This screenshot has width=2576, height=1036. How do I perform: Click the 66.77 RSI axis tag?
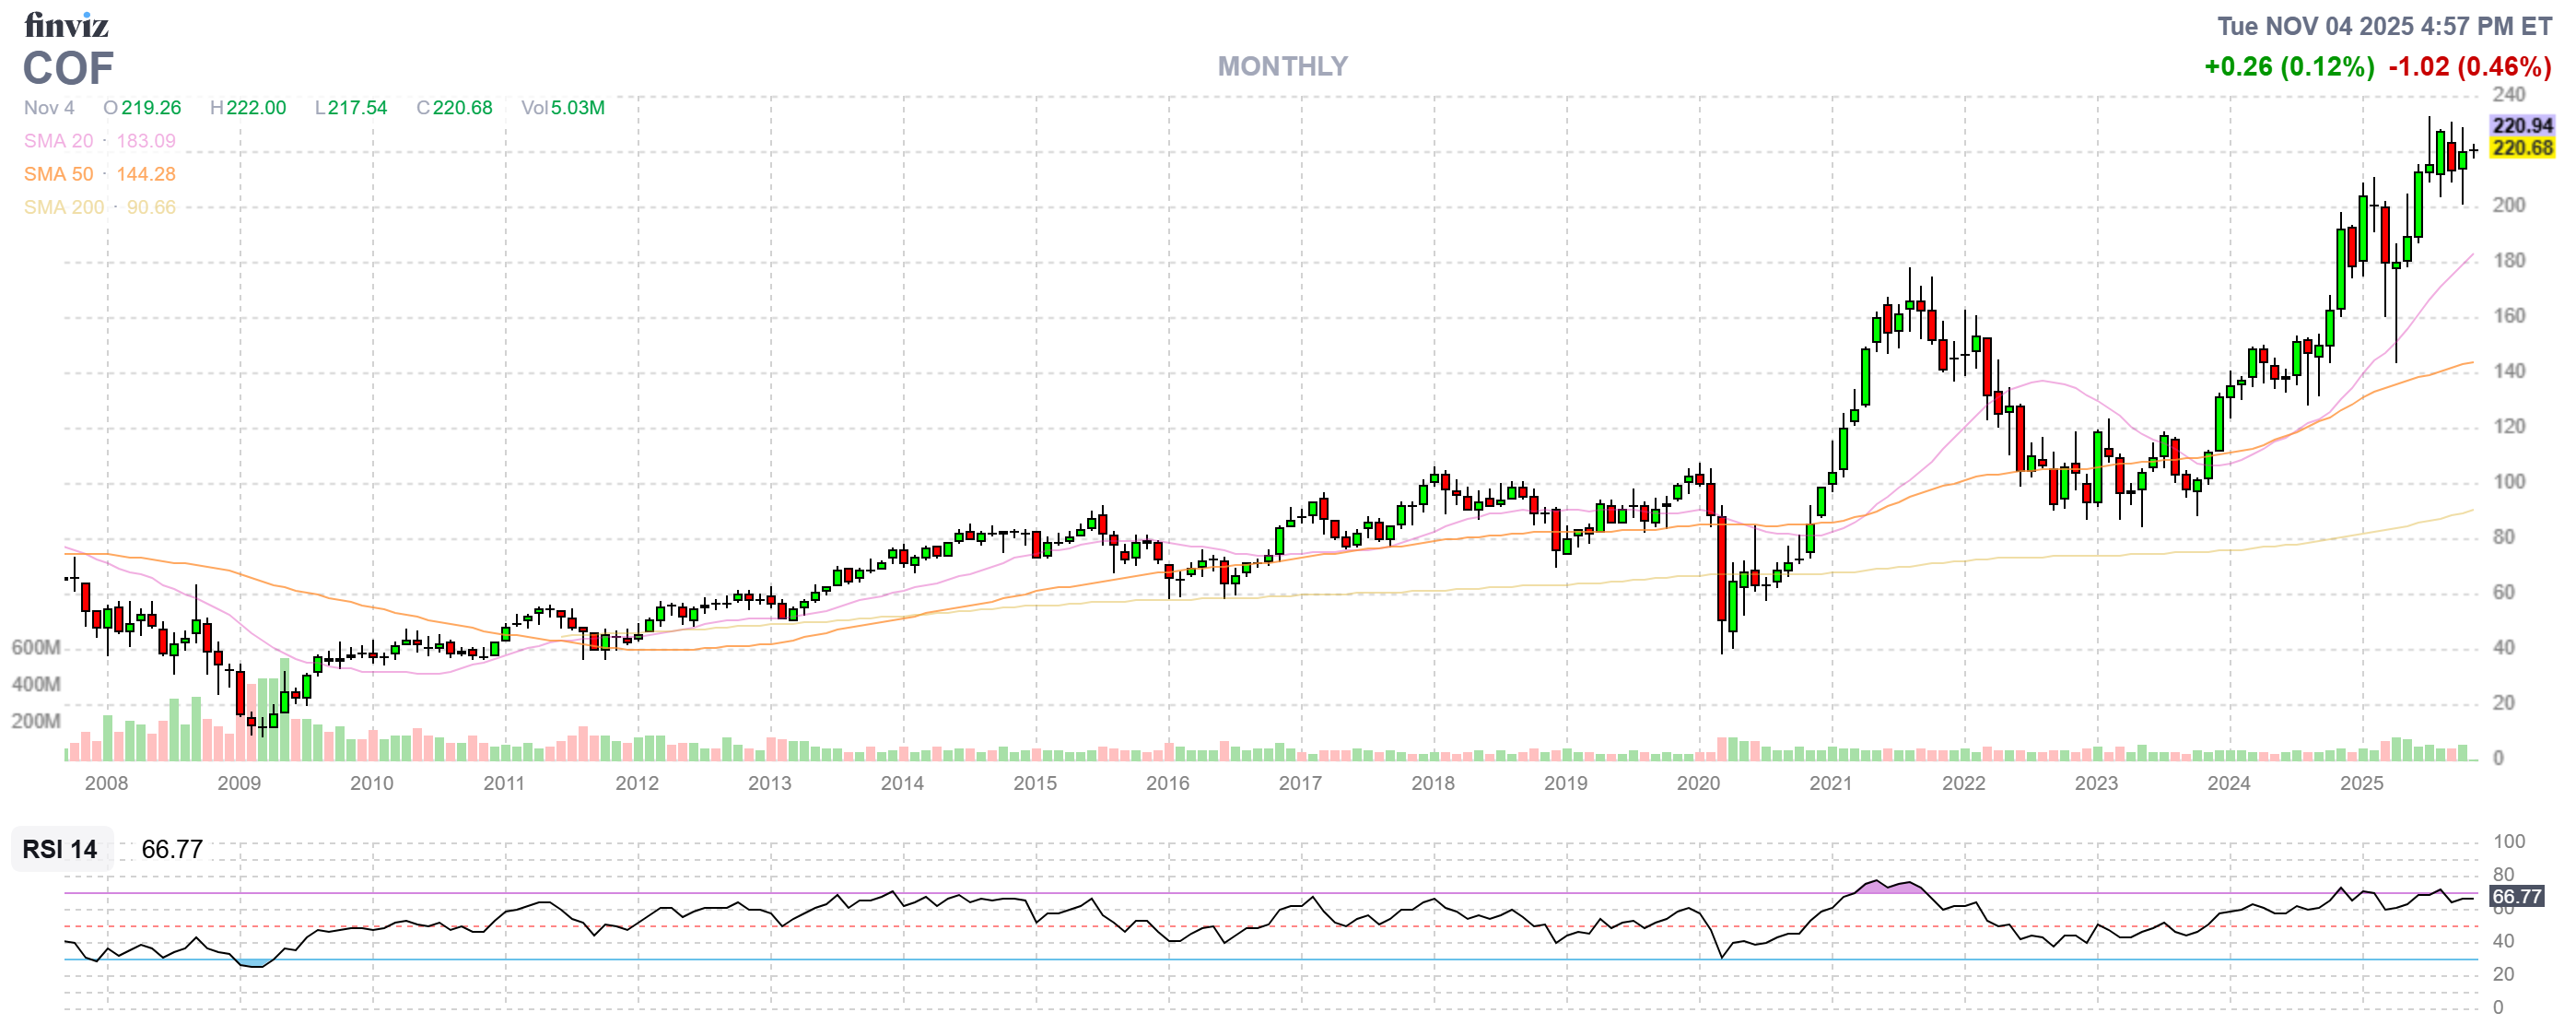point(2516,896)
